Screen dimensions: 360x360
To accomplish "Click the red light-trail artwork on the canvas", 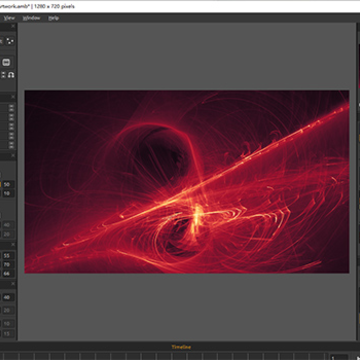I will point(187,182).
